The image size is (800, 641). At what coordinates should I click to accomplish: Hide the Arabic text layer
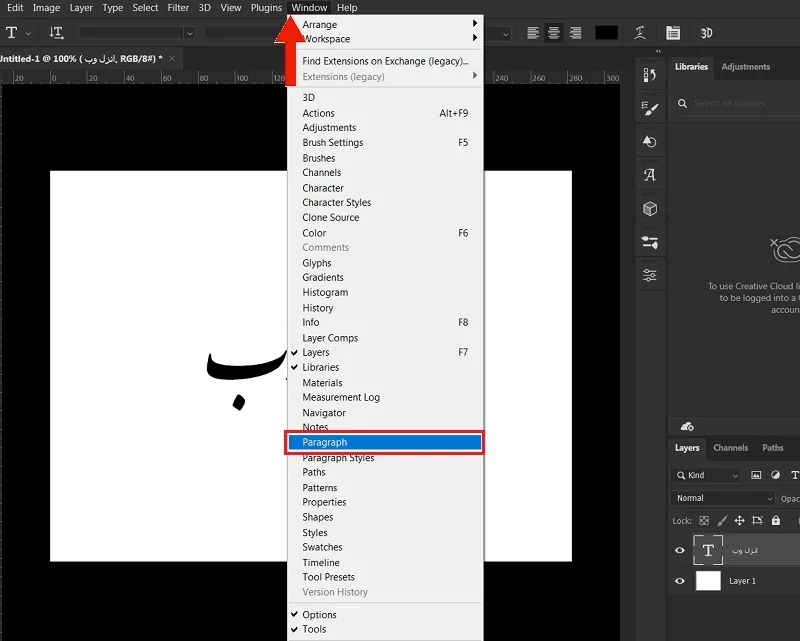(680, 550)
